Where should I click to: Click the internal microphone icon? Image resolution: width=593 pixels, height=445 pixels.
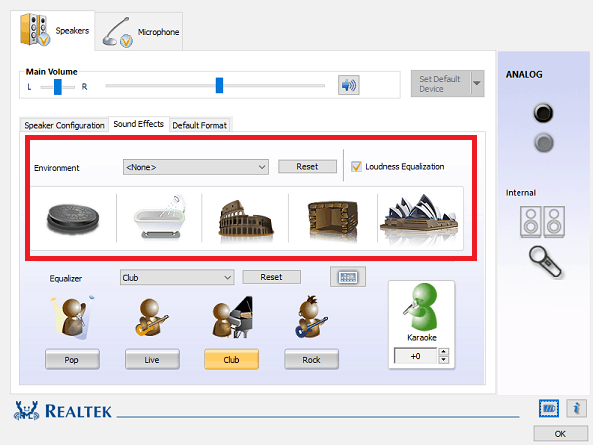(x=545, y=262)
